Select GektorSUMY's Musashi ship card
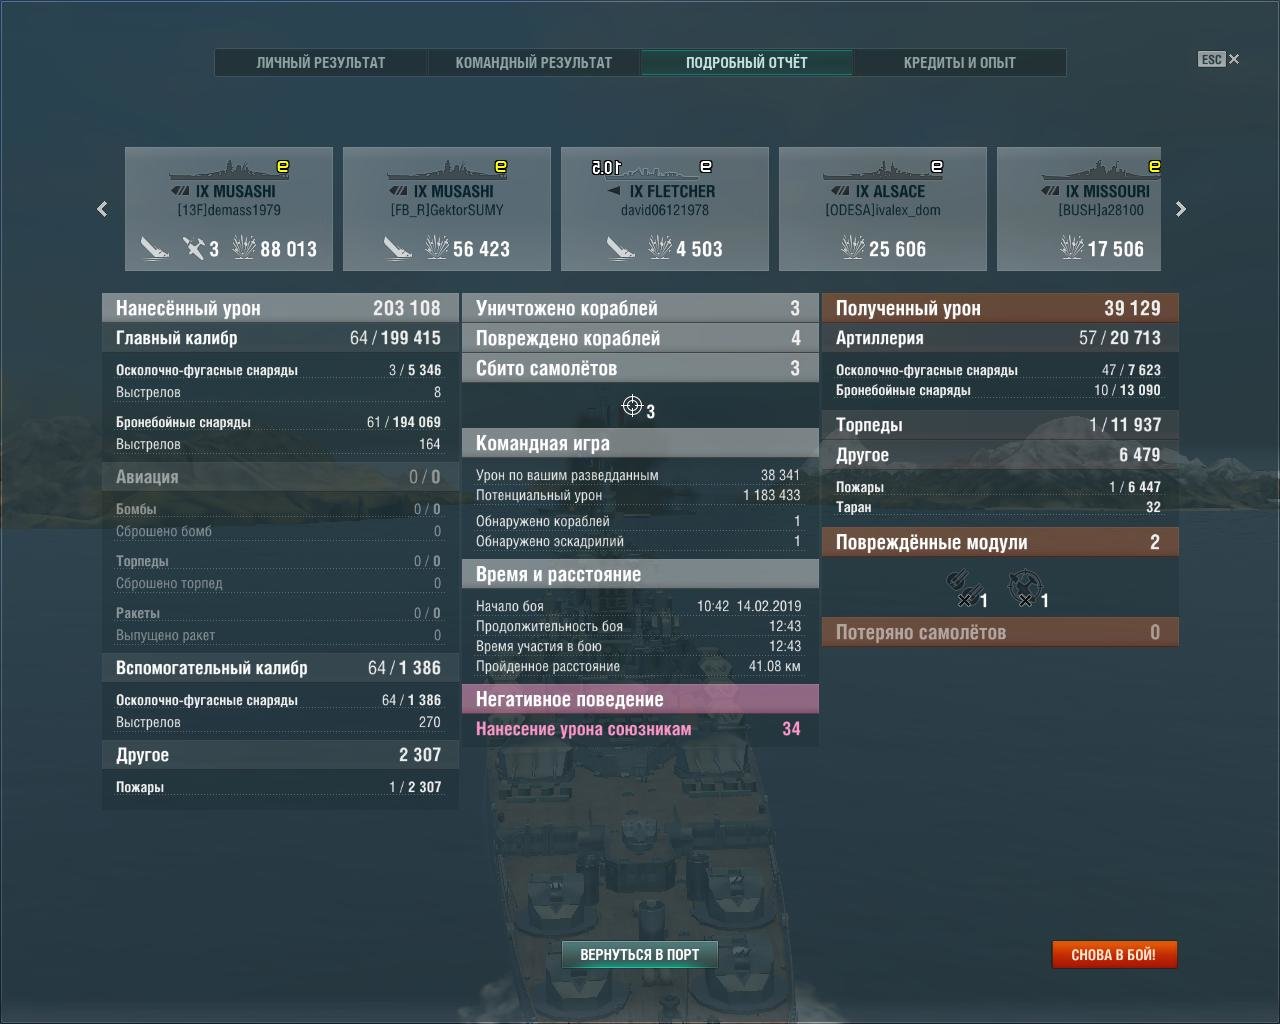This screenshot has width=1280, height=1024. tap(446, 208)
